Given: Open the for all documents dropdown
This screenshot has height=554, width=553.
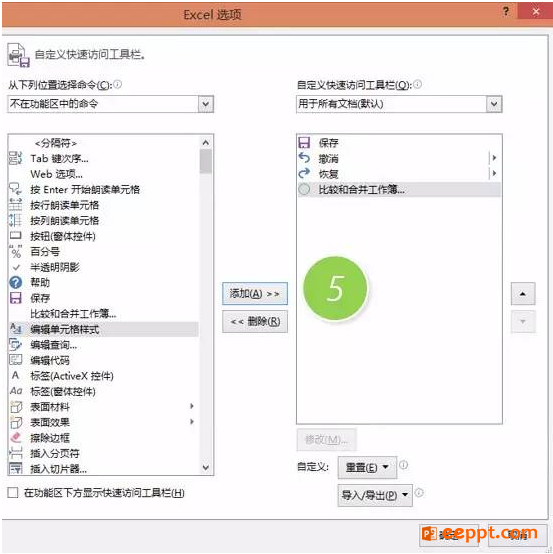Looking at the screenshot, I should pos(399,104).
